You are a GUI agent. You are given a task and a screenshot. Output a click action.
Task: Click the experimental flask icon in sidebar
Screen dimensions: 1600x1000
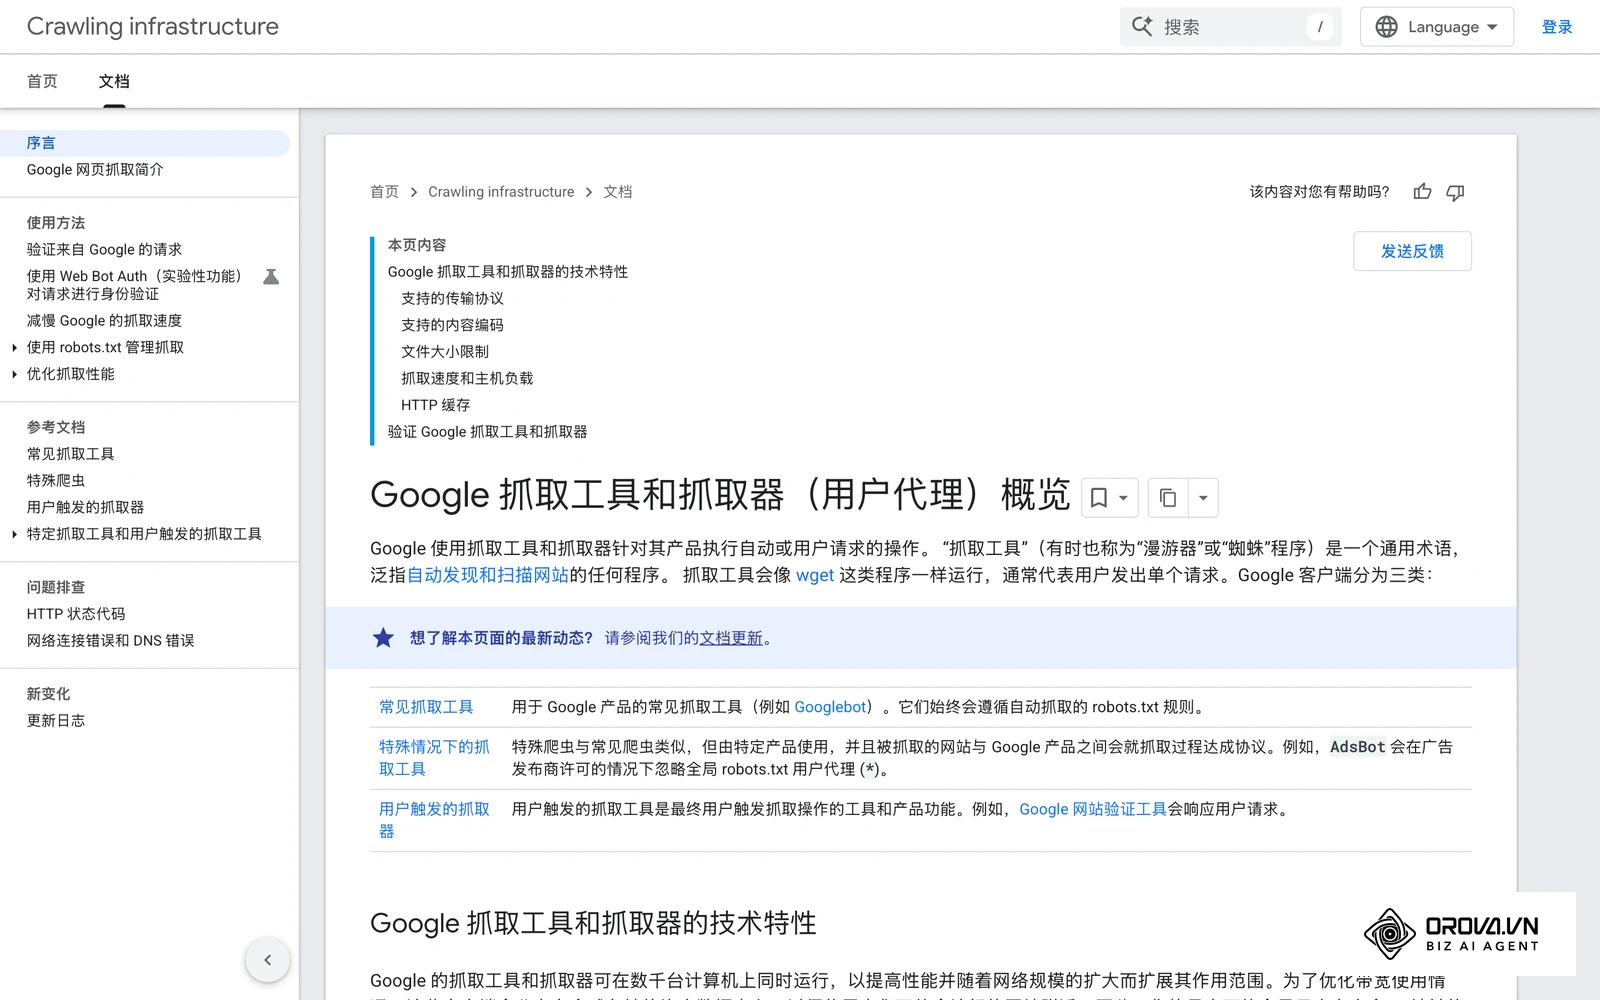(271, 277)
